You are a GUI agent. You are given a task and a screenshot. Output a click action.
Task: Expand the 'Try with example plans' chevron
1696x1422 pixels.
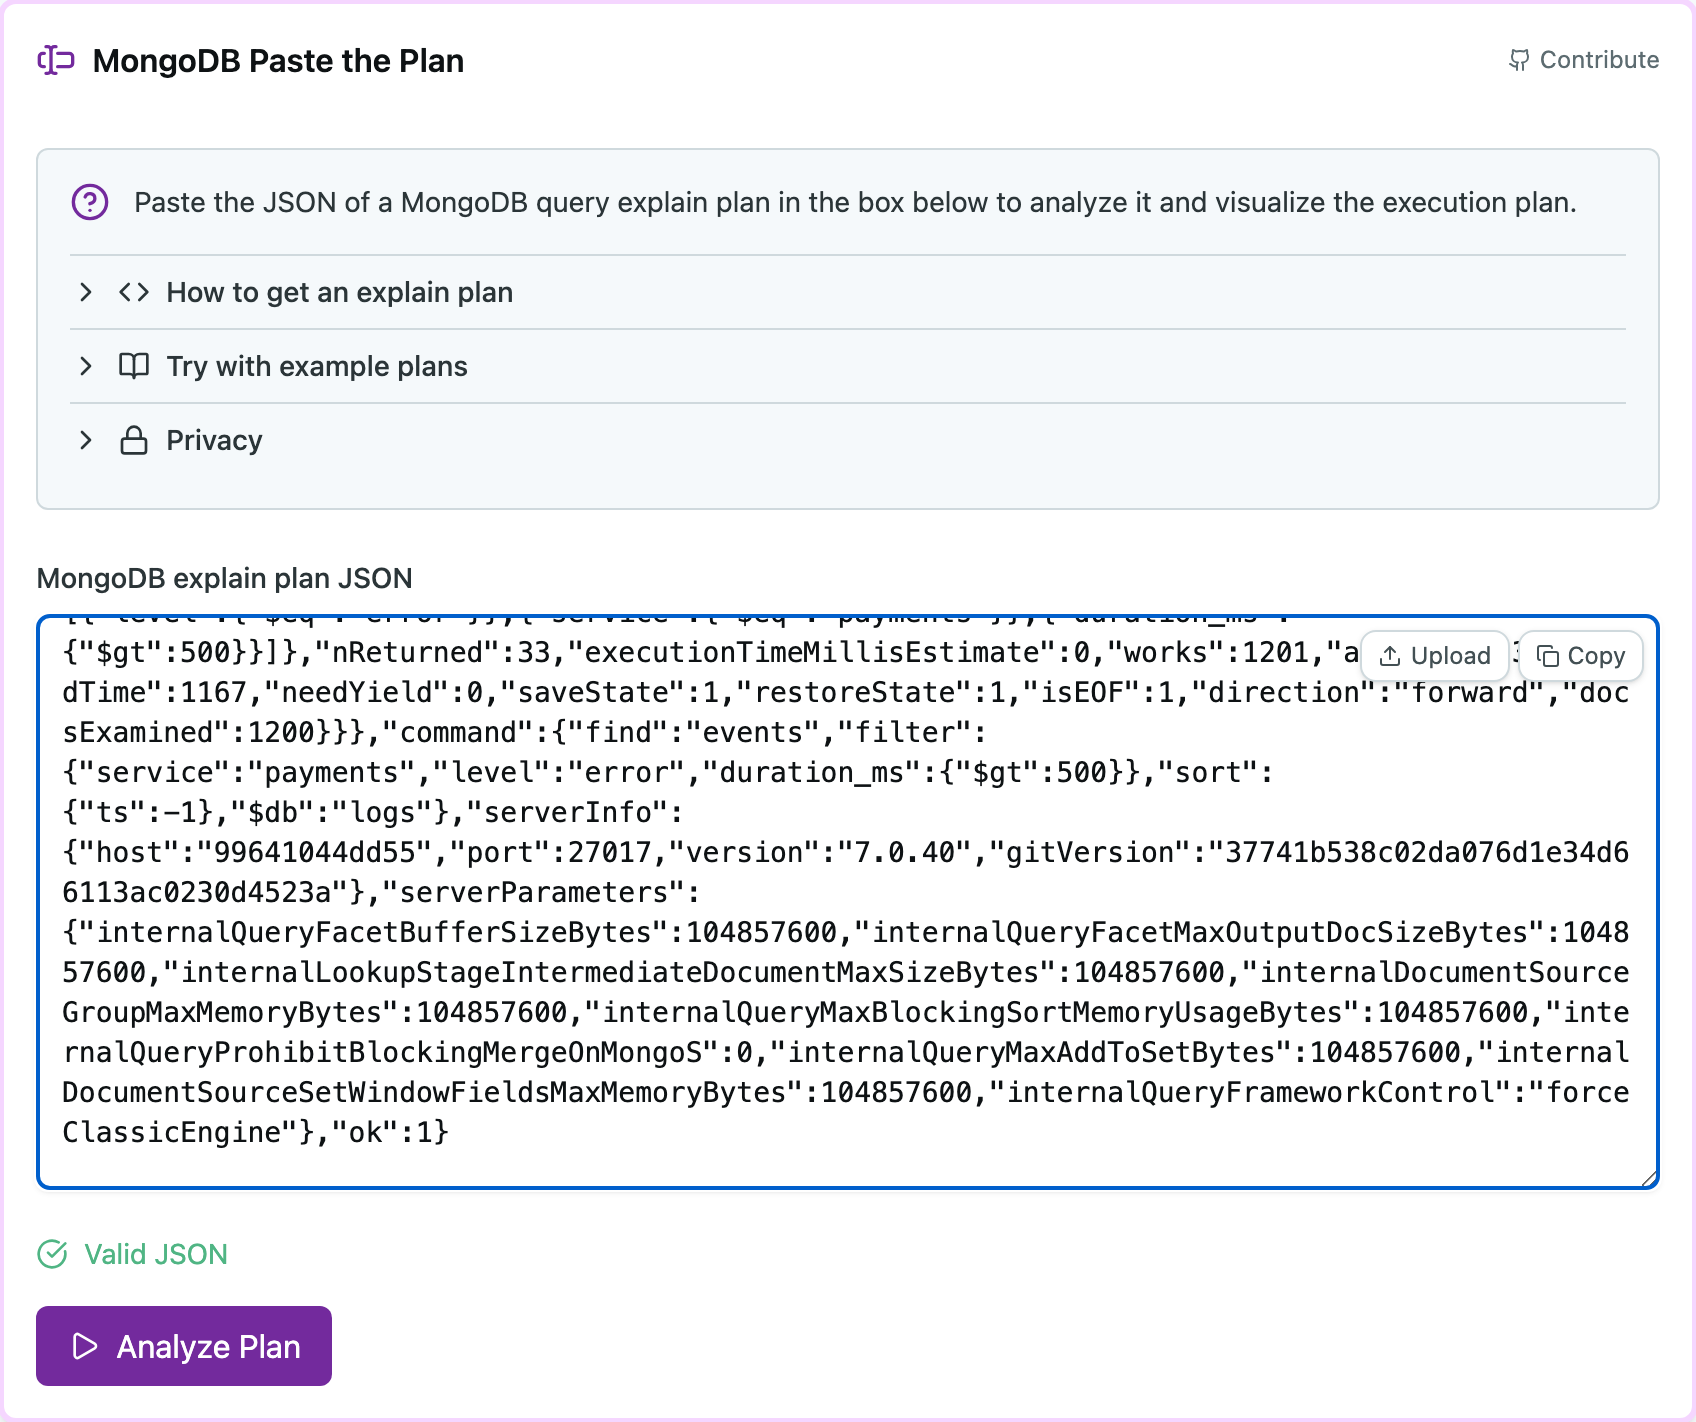(x=86, y=366)
